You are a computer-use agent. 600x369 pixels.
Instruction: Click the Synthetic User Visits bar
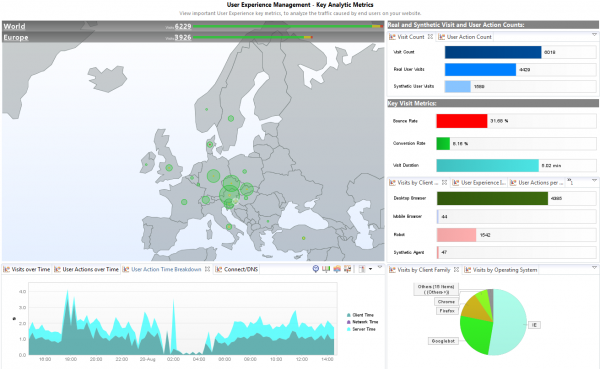(458, 86)
